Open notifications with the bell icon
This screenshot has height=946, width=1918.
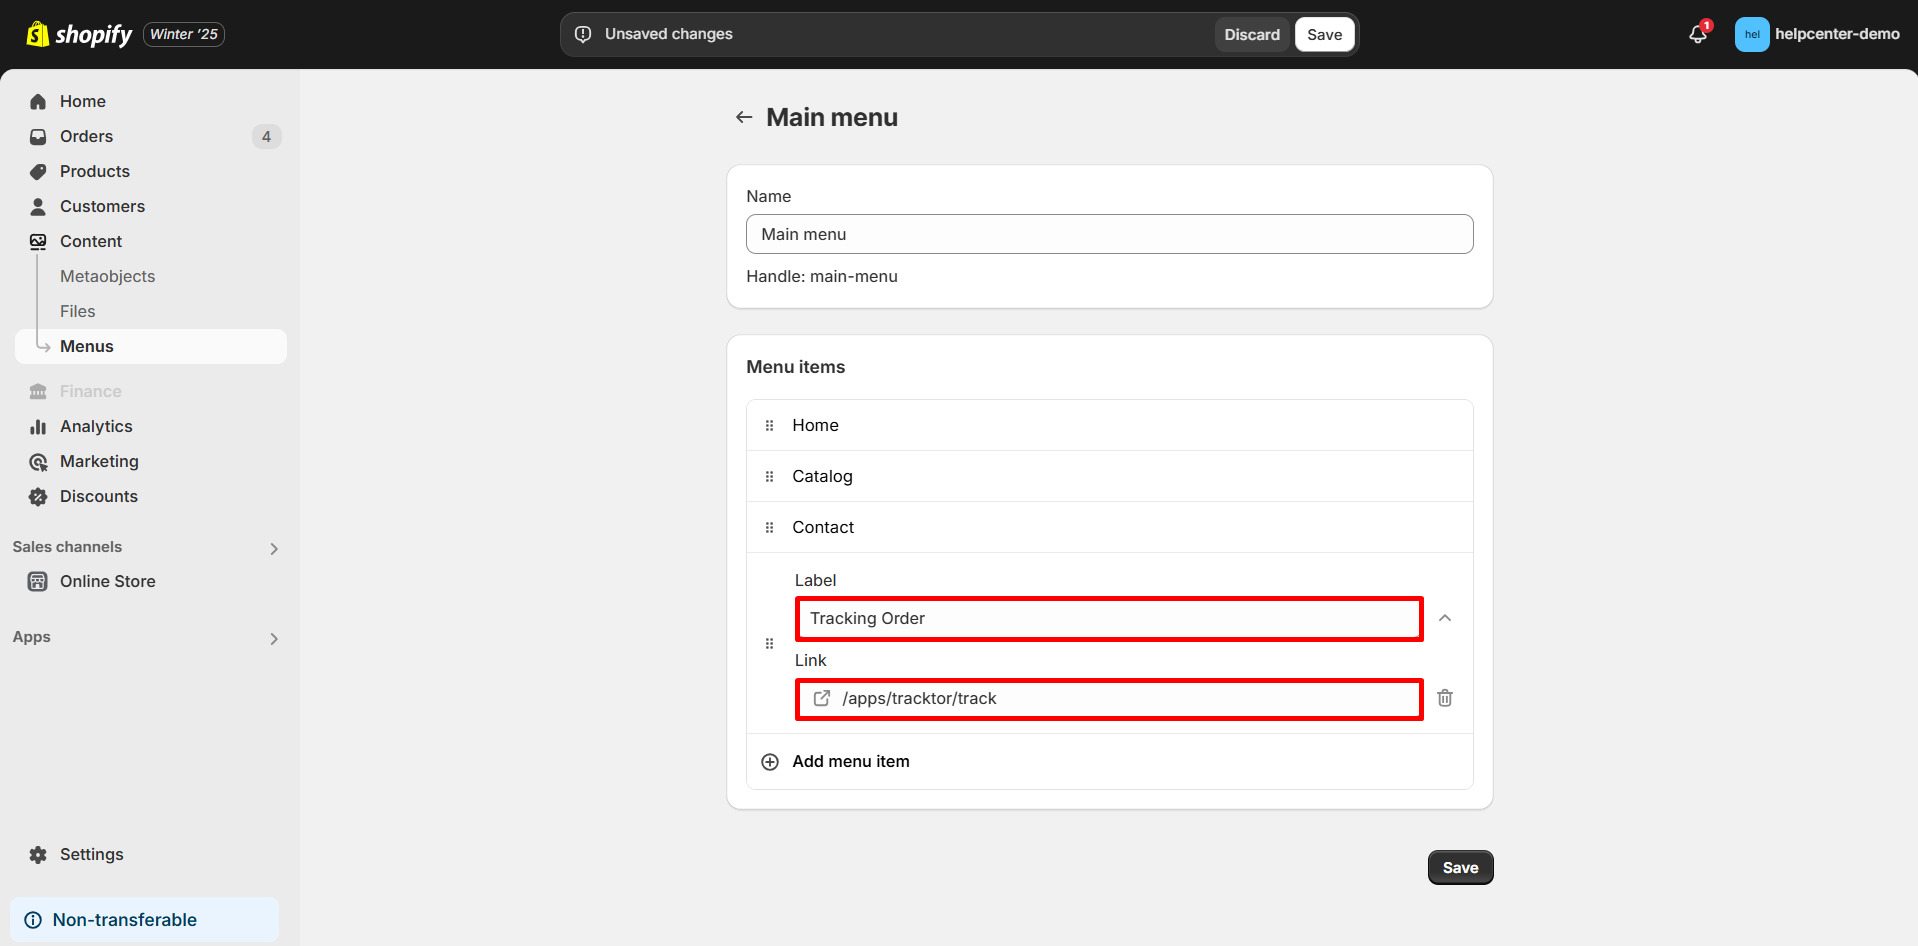[1697, 33]
